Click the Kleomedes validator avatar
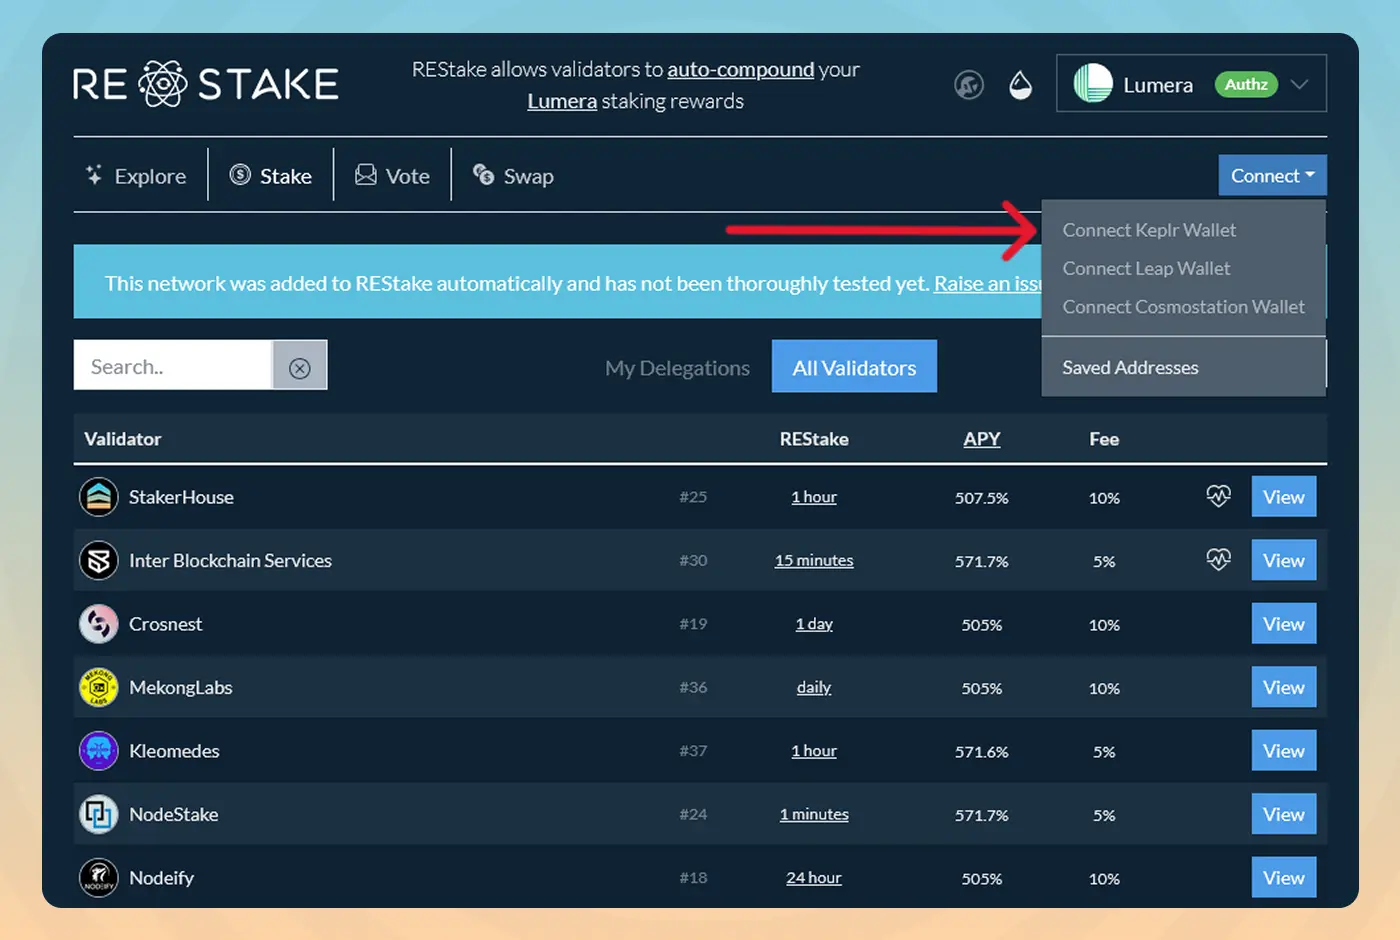 pyautogui.click(x=98, y=751)
